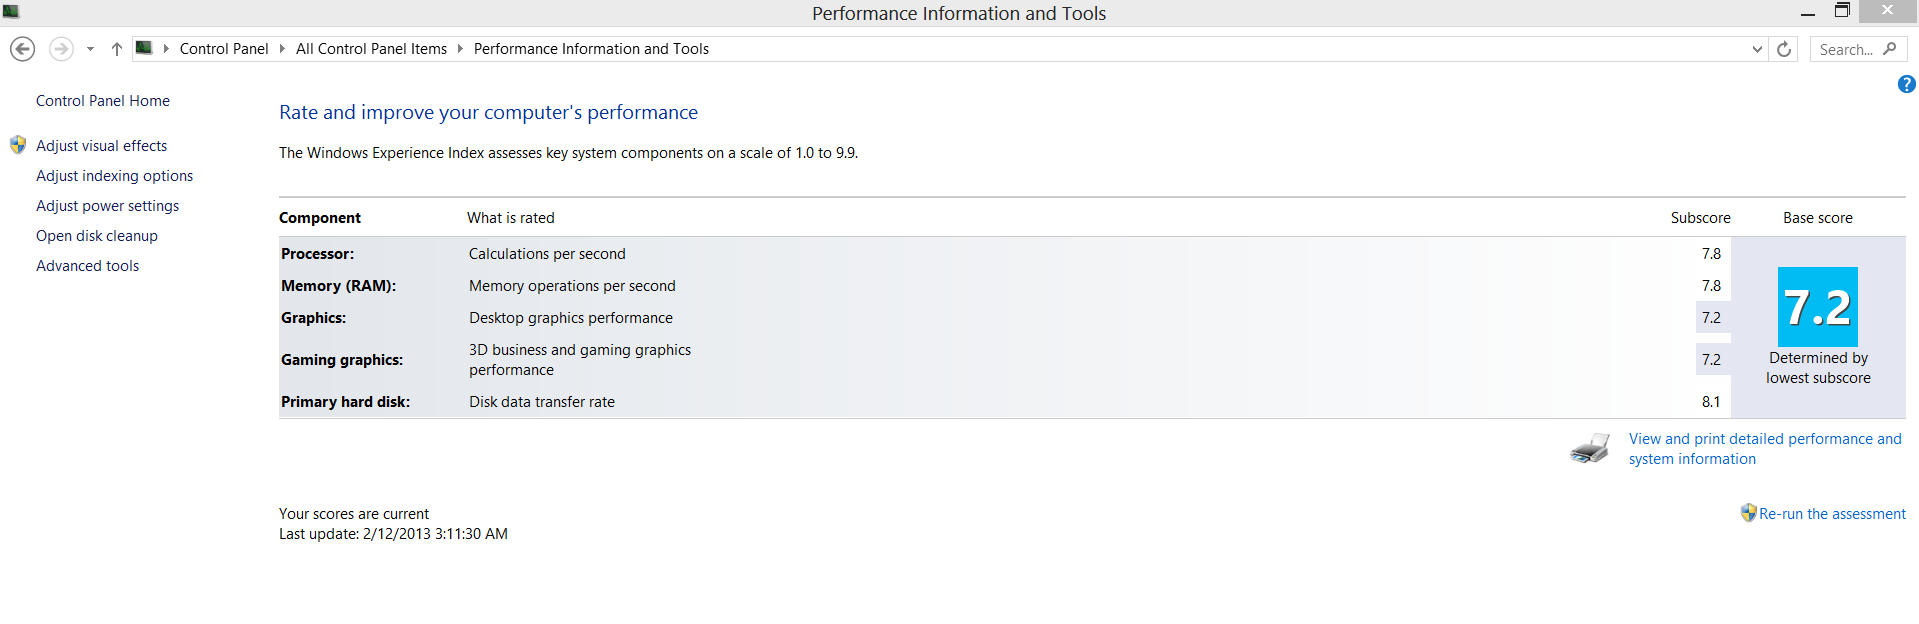Click Re-run the assessment
This screenshot has height=624, width=1919.
[1832, 514]
